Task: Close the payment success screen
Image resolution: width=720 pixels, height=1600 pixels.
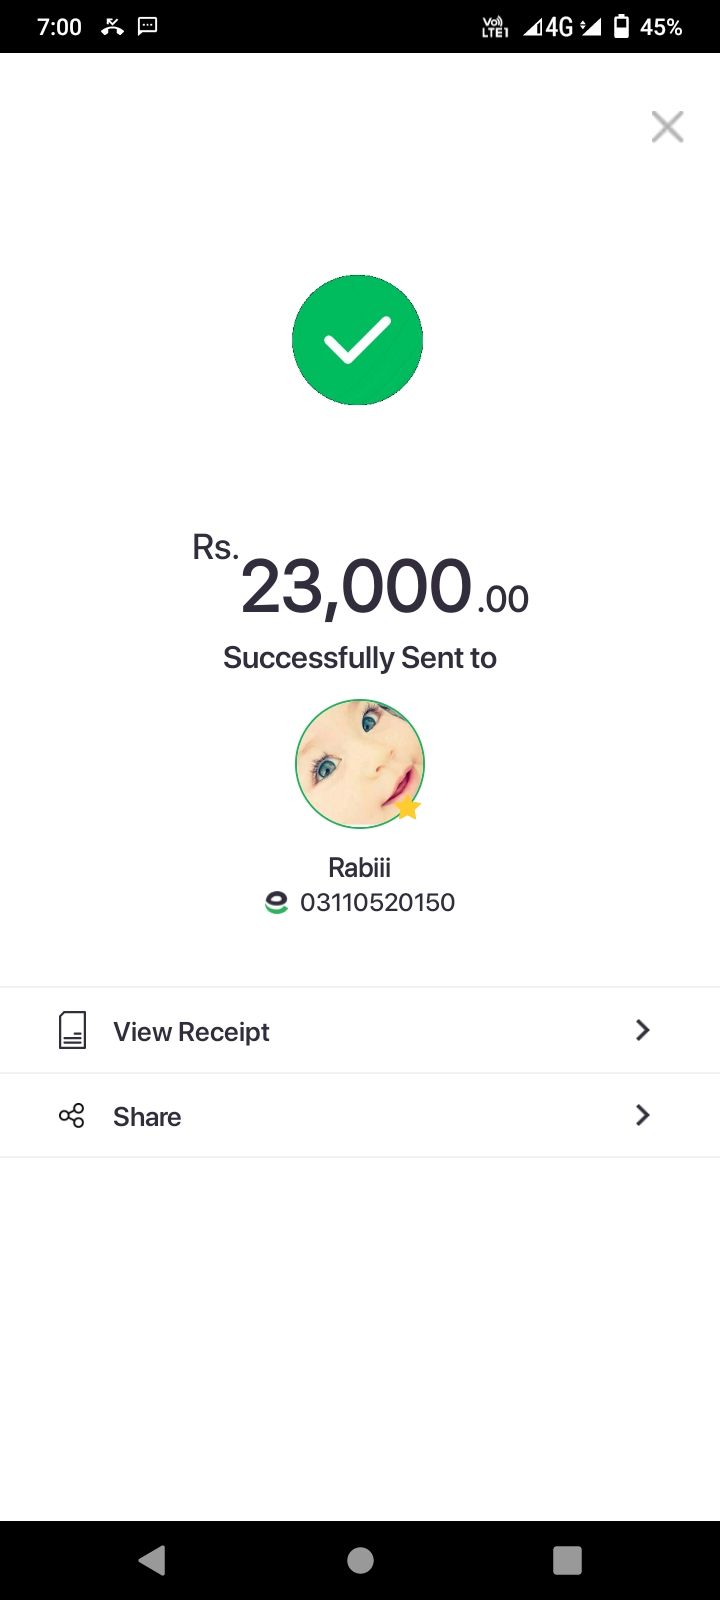Action: 667,127
